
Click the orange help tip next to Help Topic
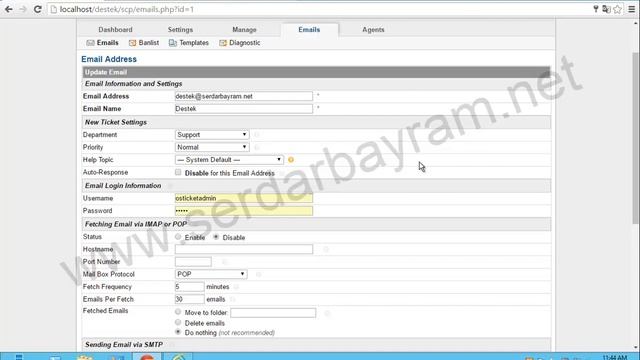[x=291, y=160]
